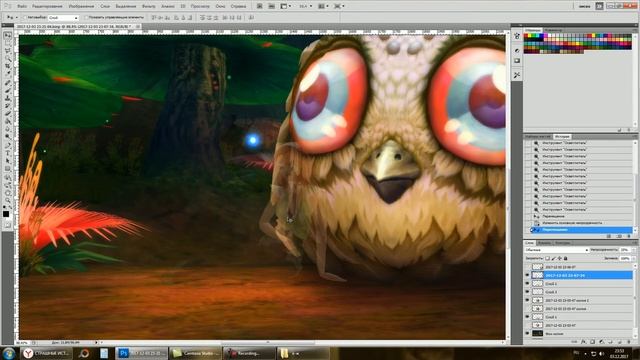Click the default colors mini icon
640x360 pixels.
pyautogui.click(x=4, y=207)
